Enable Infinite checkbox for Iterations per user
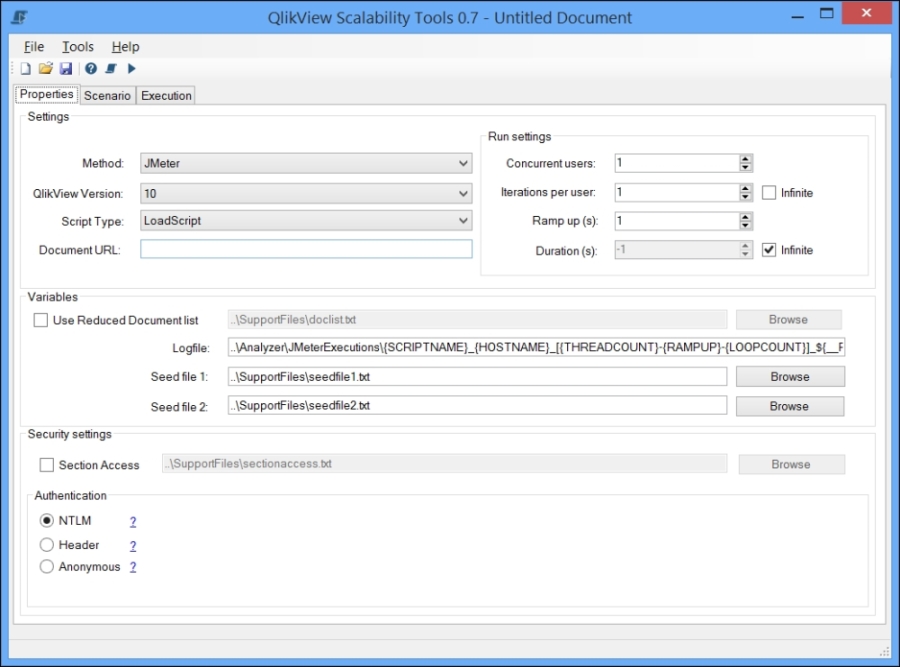Screen dimensions: 900x667 [x=769, y=193]
